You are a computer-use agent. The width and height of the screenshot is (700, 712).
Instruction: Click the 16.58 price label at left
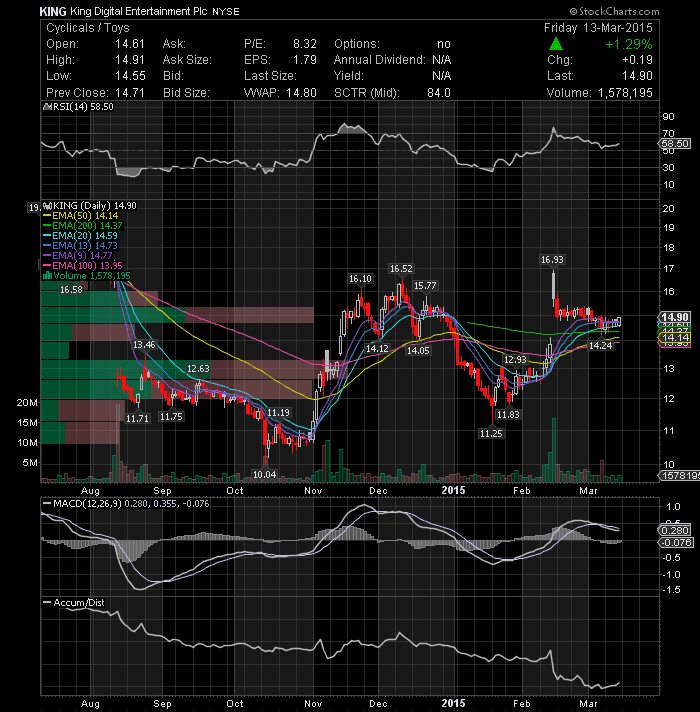pyautogui.click(x=71, y=290)
